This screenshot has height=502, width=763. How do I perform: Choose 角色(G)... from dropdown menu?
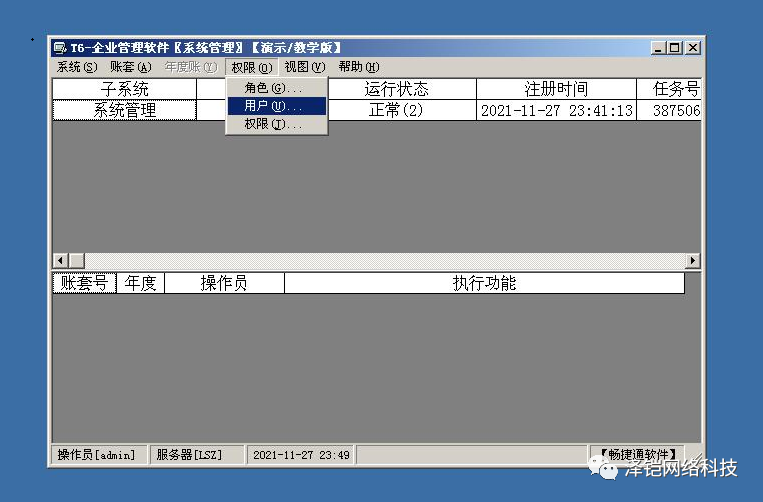click(x=277, y=88)
